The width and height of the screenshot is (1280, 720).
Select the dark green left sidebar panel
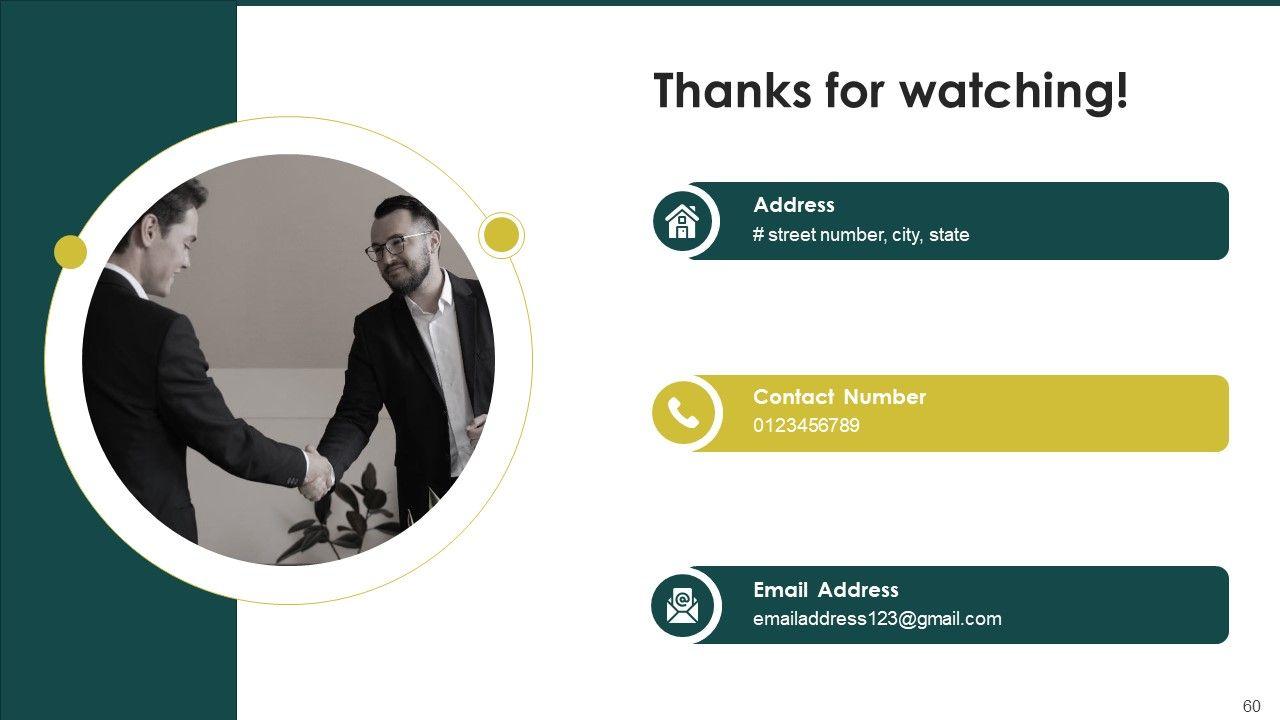click(118, 650)
